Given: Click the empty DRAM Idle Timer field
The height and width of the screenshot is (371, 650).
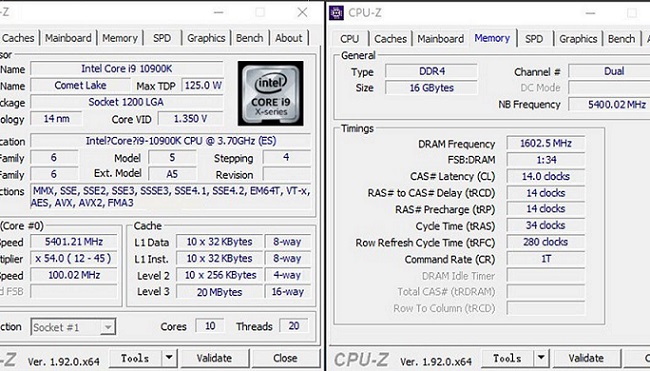Looking at the screenshot, I should click(546, 275).
